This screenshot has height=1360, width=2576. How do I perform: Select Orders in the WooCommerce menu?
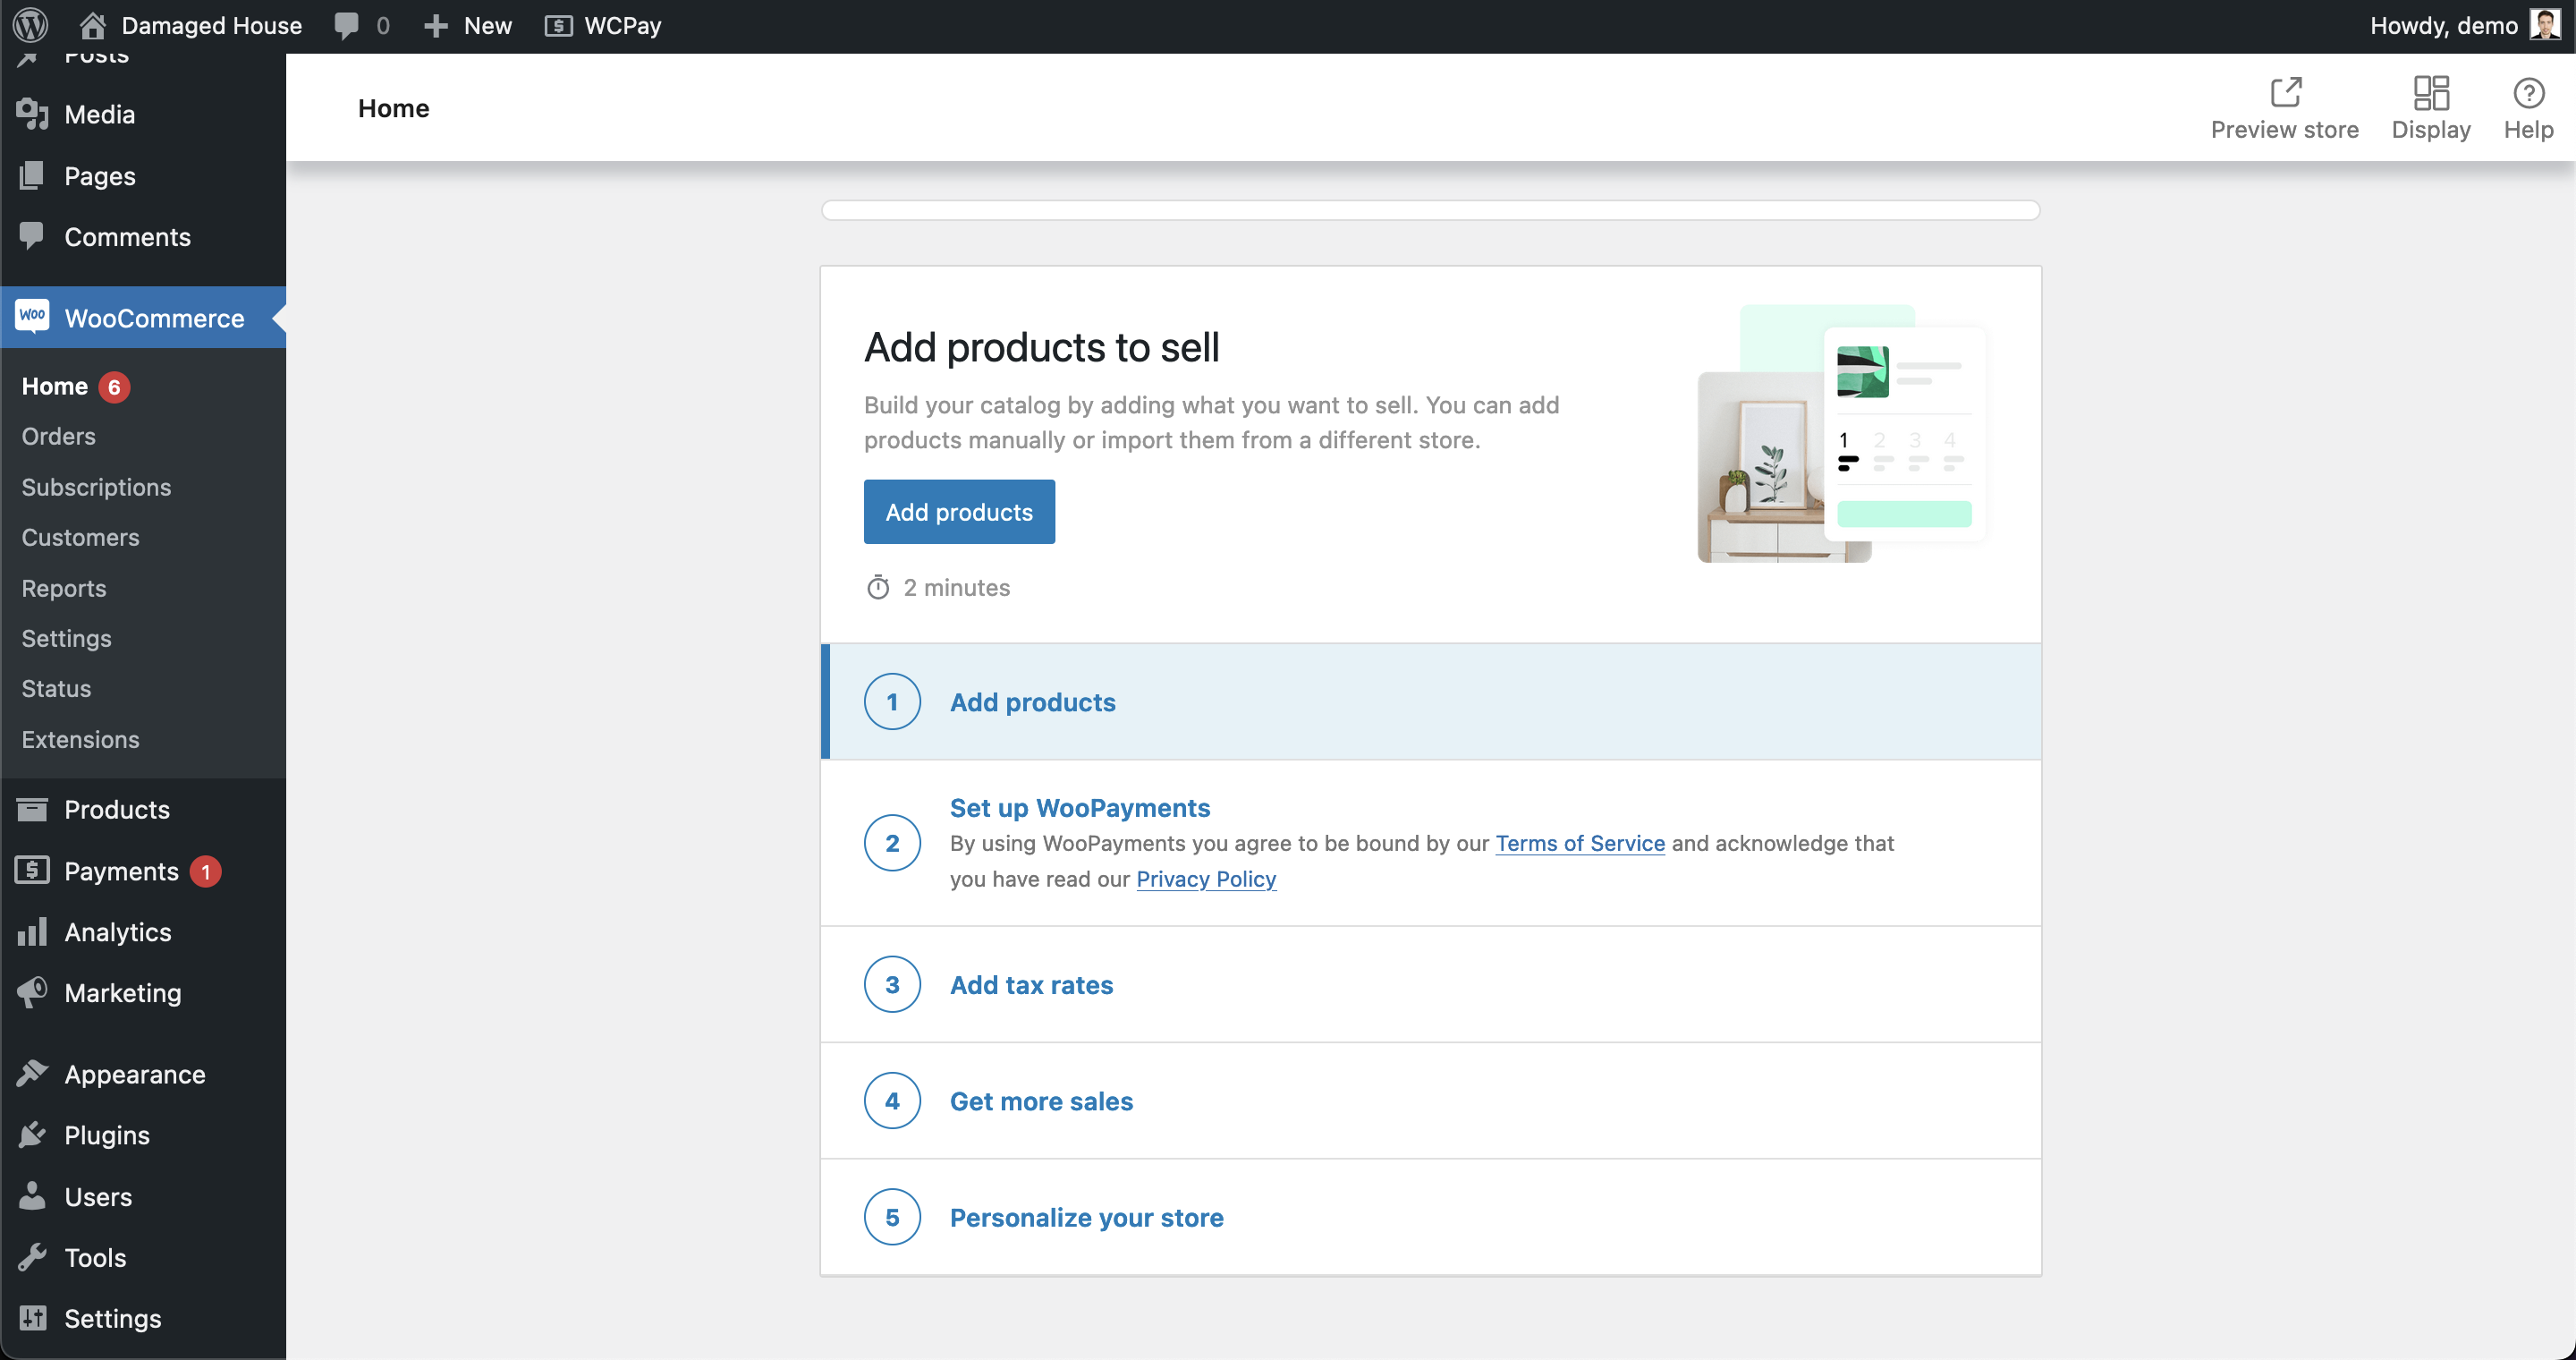tap(57, 436)
